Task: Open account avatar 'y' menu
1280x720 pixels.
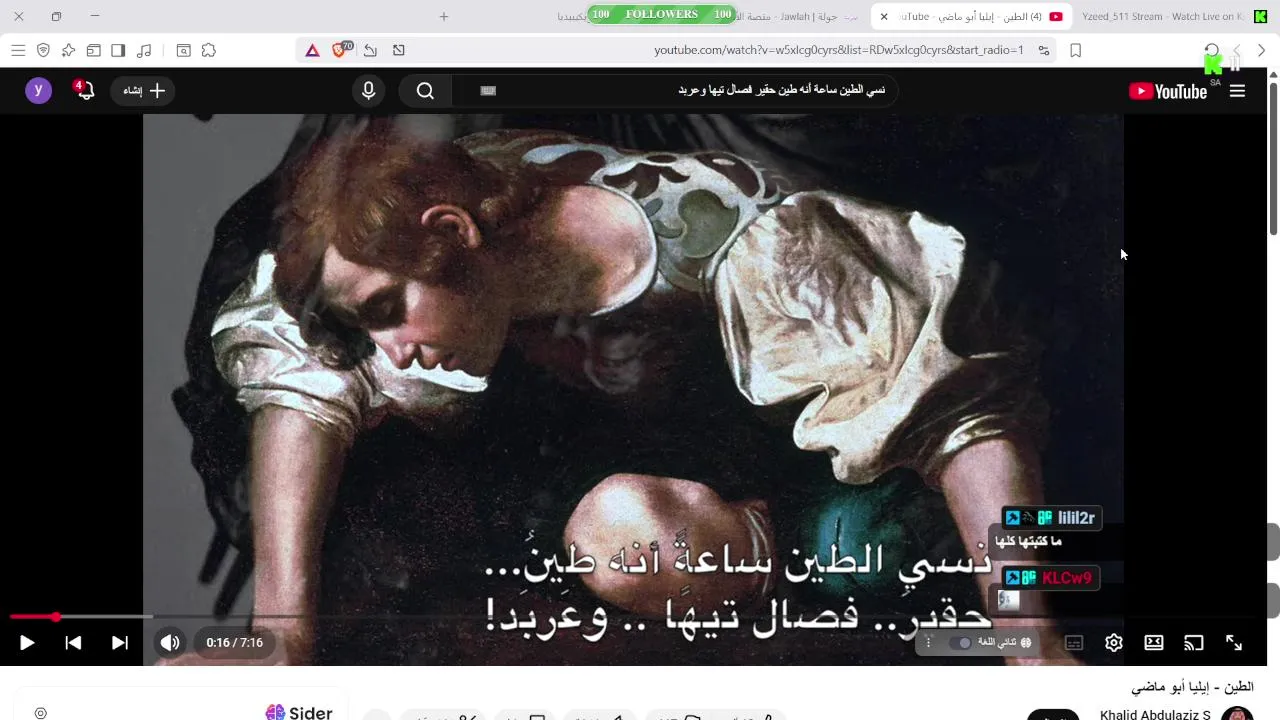Action: pos(38,91)
